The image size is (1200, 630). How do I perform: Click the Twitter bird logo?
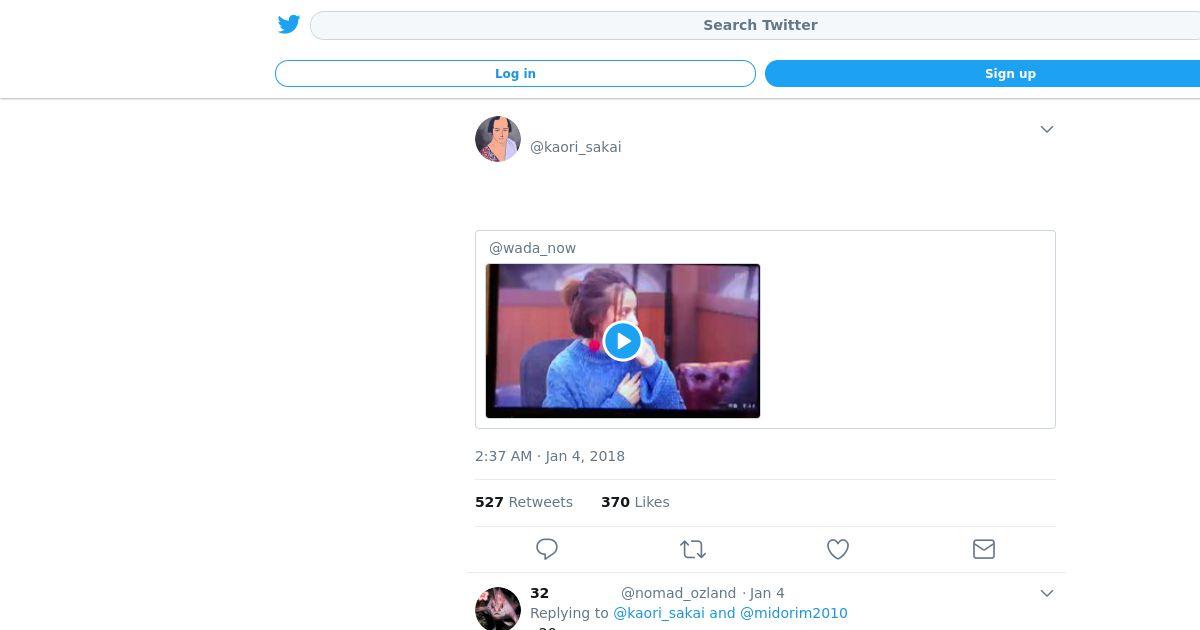289,24
